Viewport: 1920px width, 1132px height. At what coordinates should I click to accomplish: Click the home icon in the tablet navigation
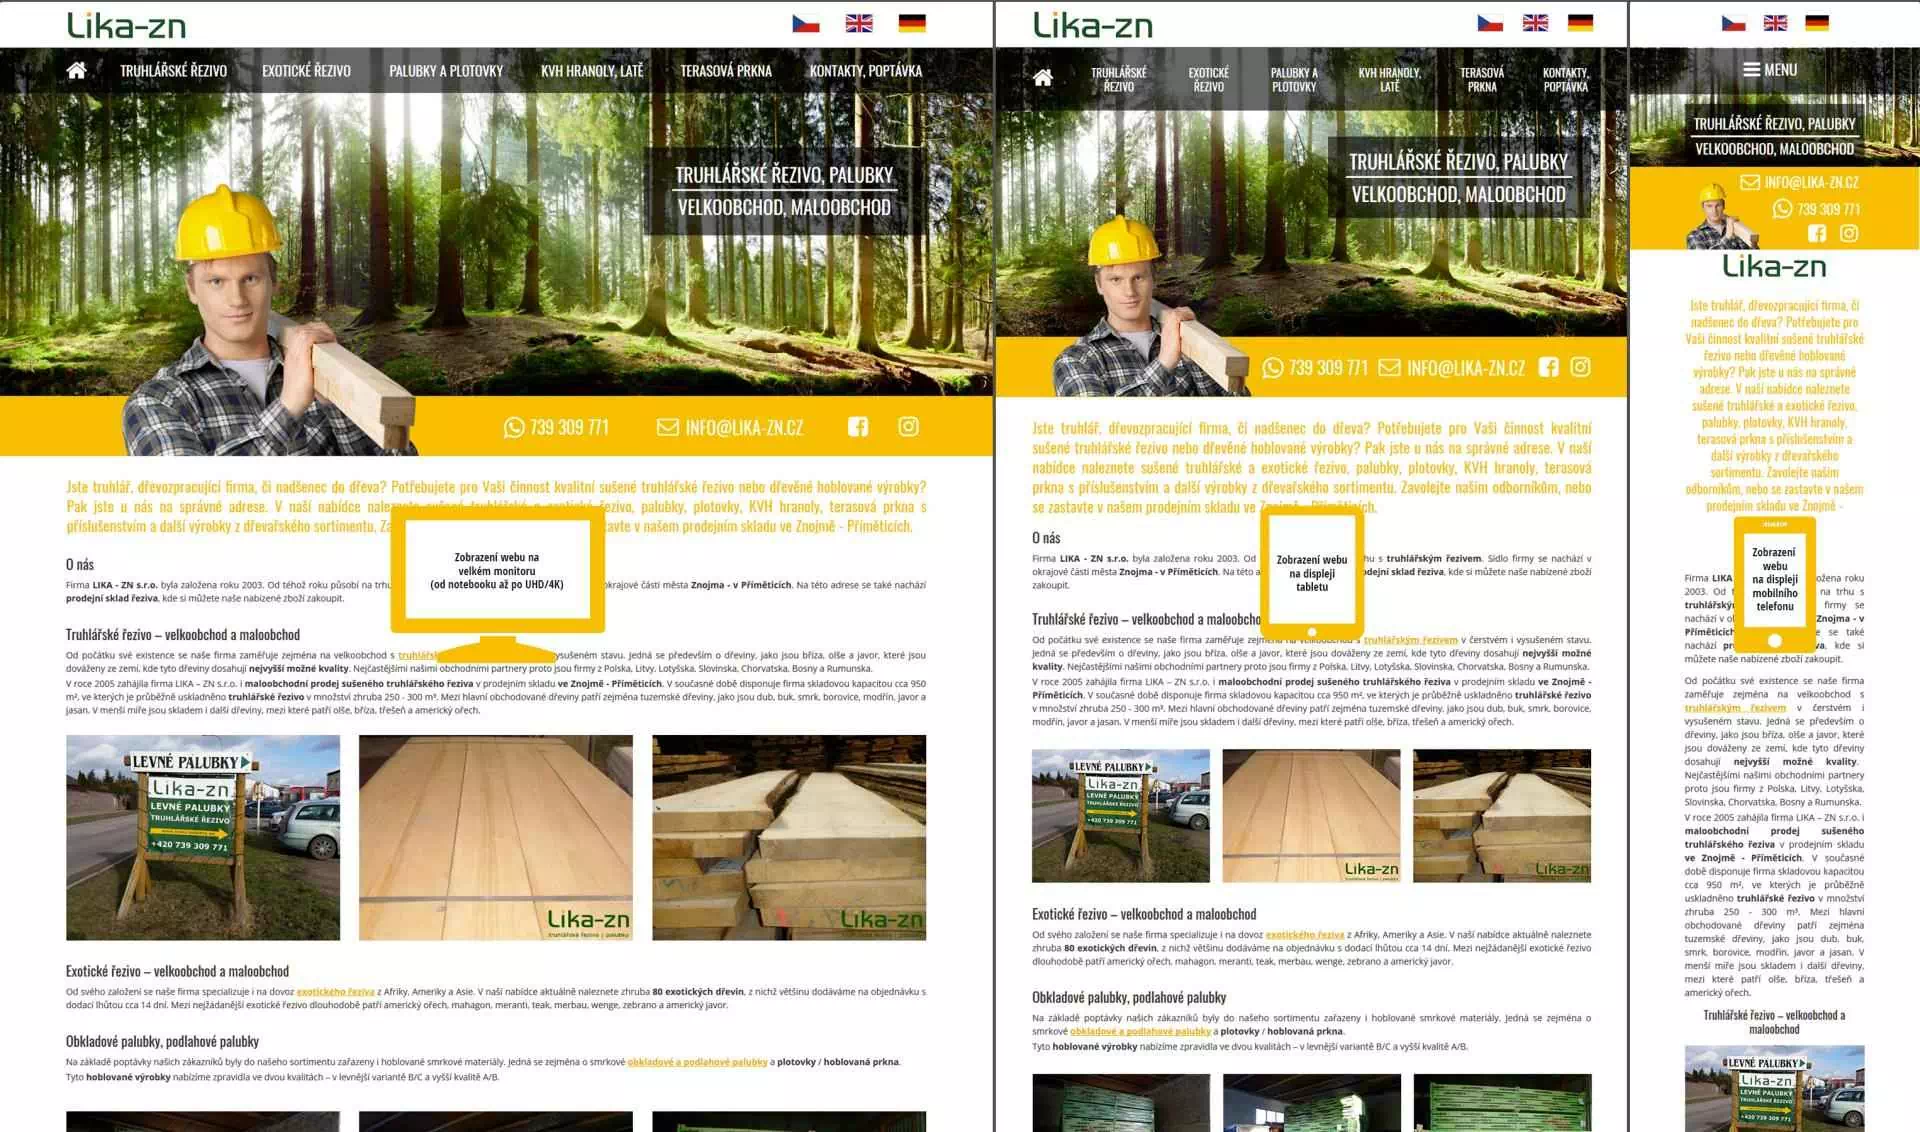(1043, 78)
